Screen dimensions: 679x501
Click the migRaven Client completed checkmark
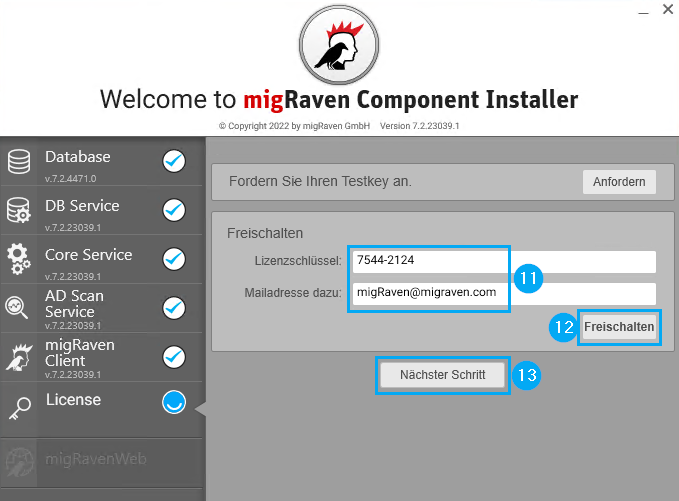[x=174, y=357]
